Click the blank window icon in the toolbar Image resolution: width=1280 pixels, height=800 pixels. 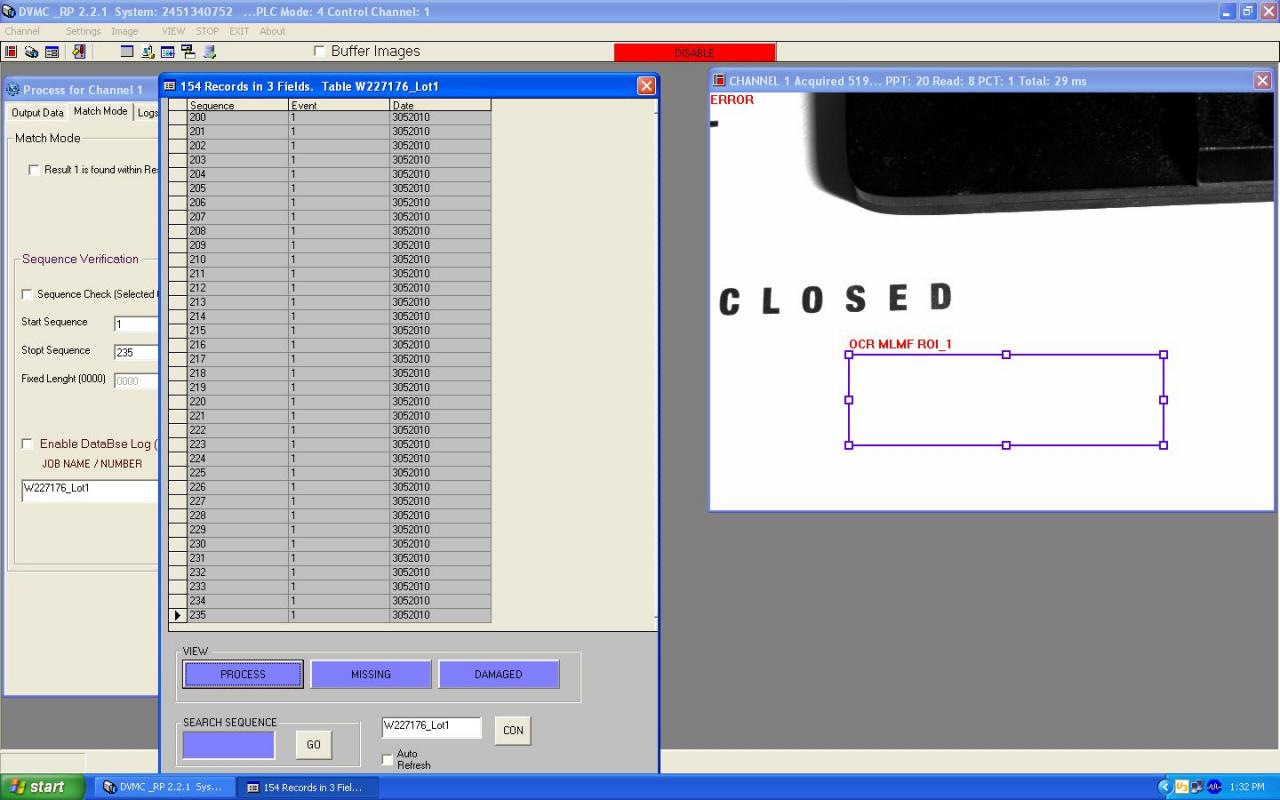(127, 52)
